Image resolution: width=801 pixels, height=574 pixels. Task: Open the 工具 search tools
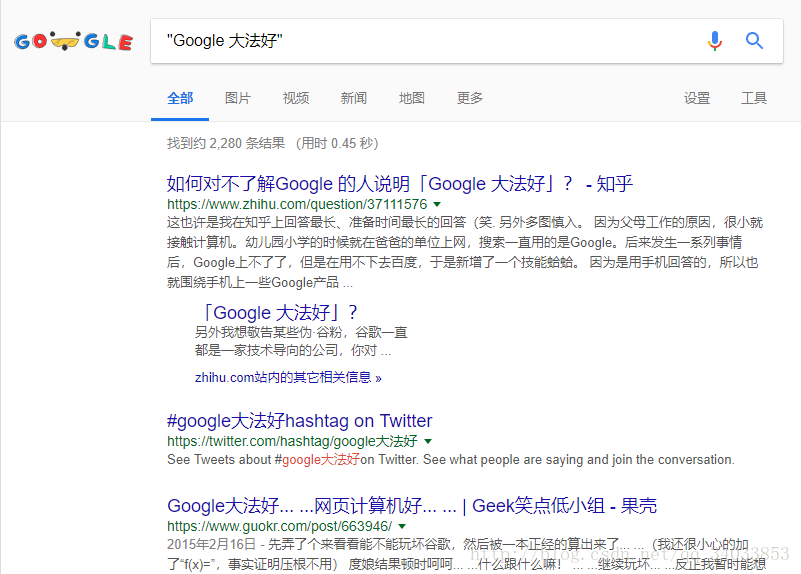pyautogui.click(x=754, y=98)
